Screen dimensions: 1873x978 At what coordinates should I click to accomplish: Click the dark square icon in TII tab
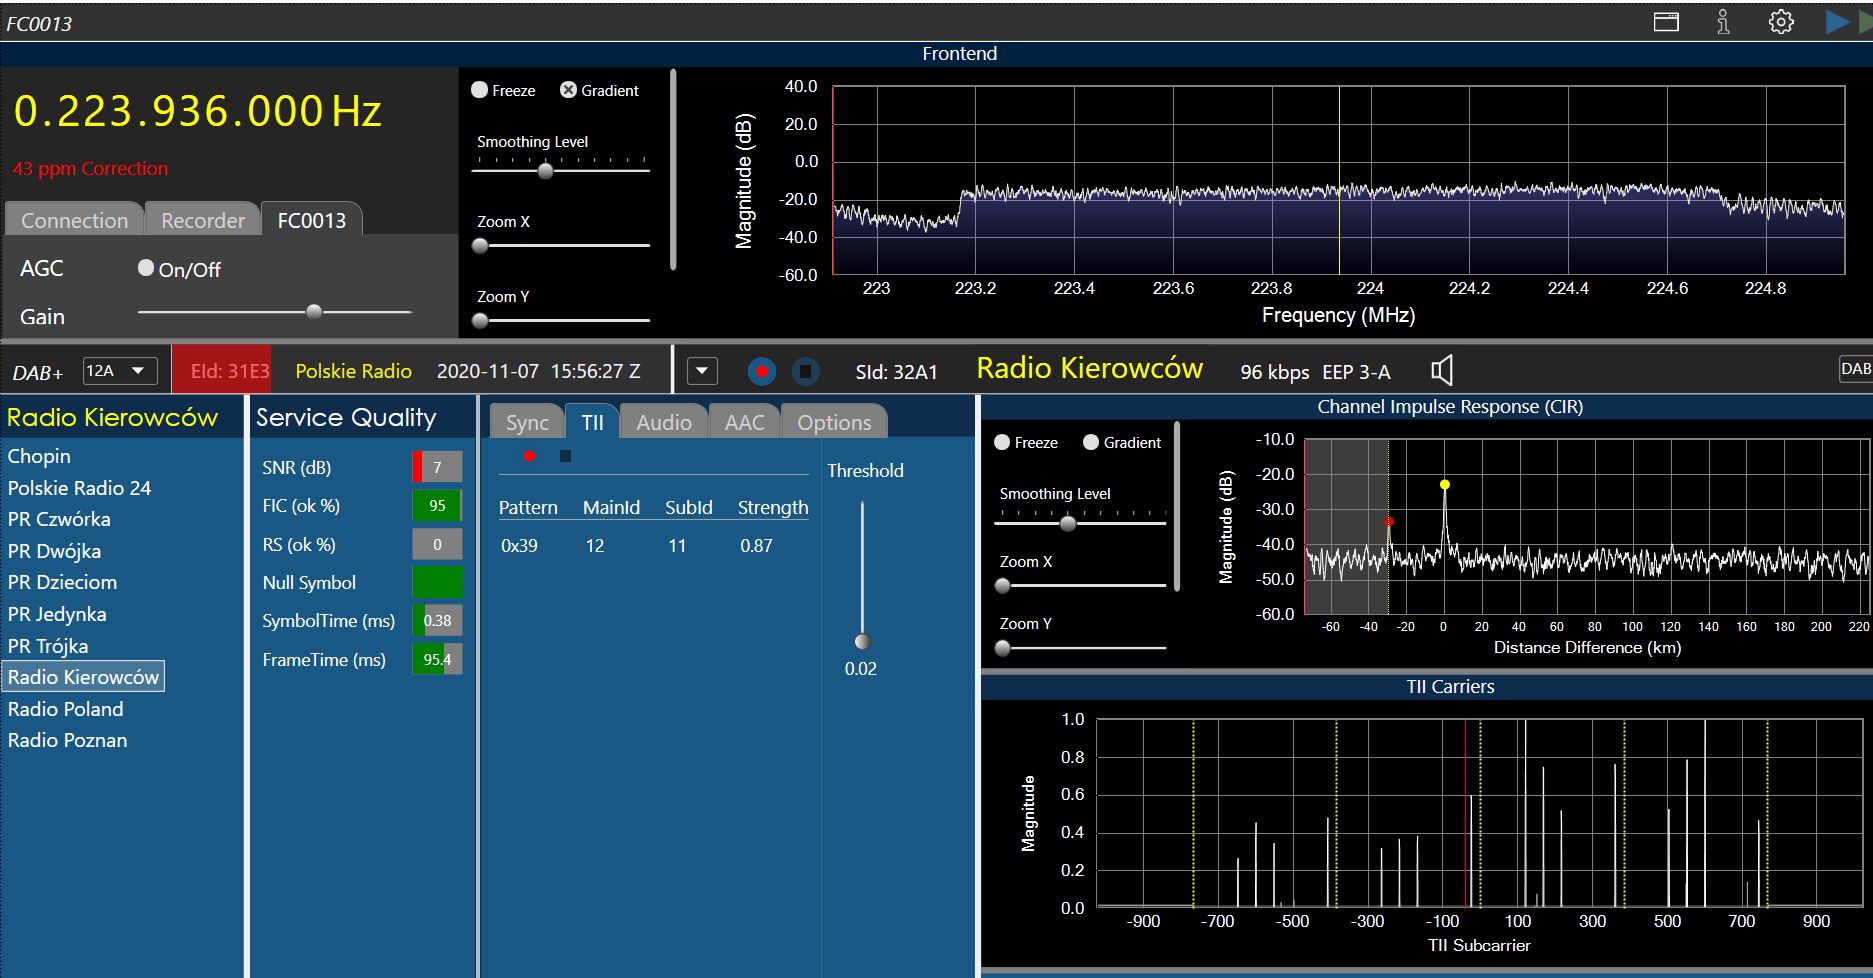pos(565,456)
